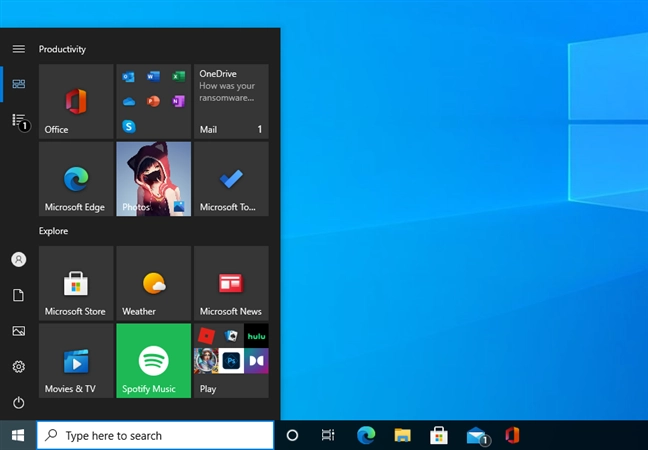Open Cortana from the taskbar

click(292, 435)
